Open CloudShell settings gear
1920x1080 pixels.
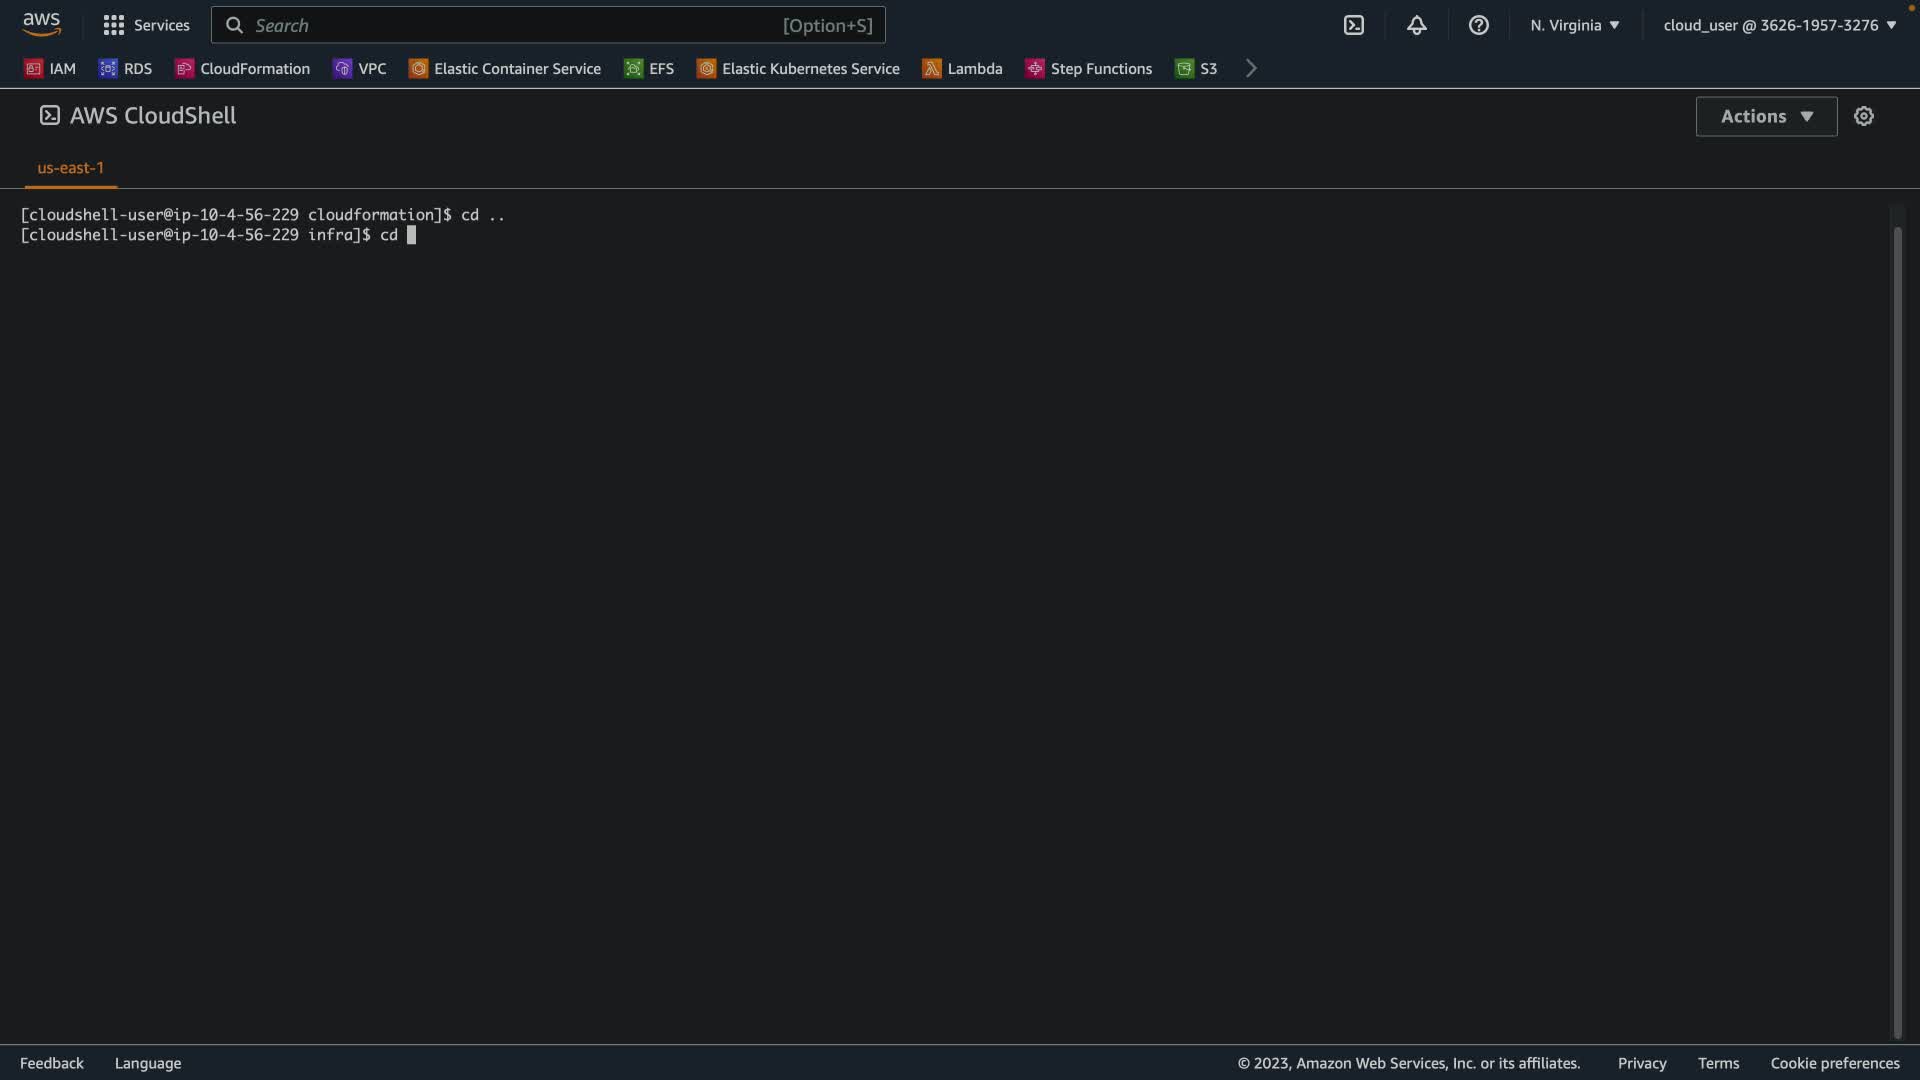coord(1863,116)
